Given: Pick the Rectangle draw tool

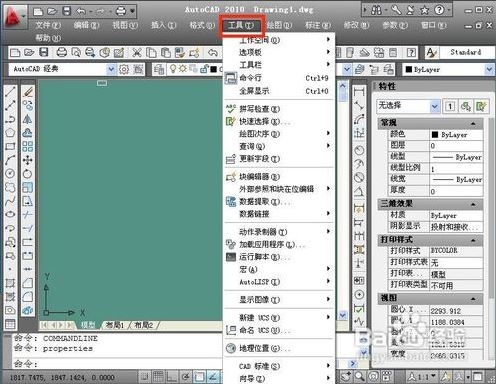Looking at the screenshot, I should [10, 146].
